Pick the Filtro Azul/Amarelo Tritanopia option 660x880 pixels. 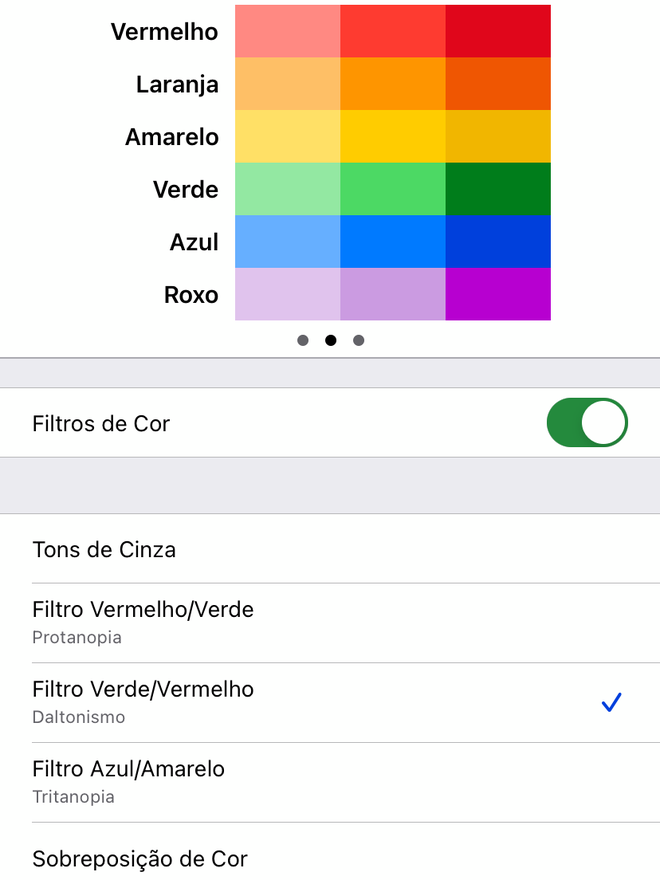(x=330, y=782)
